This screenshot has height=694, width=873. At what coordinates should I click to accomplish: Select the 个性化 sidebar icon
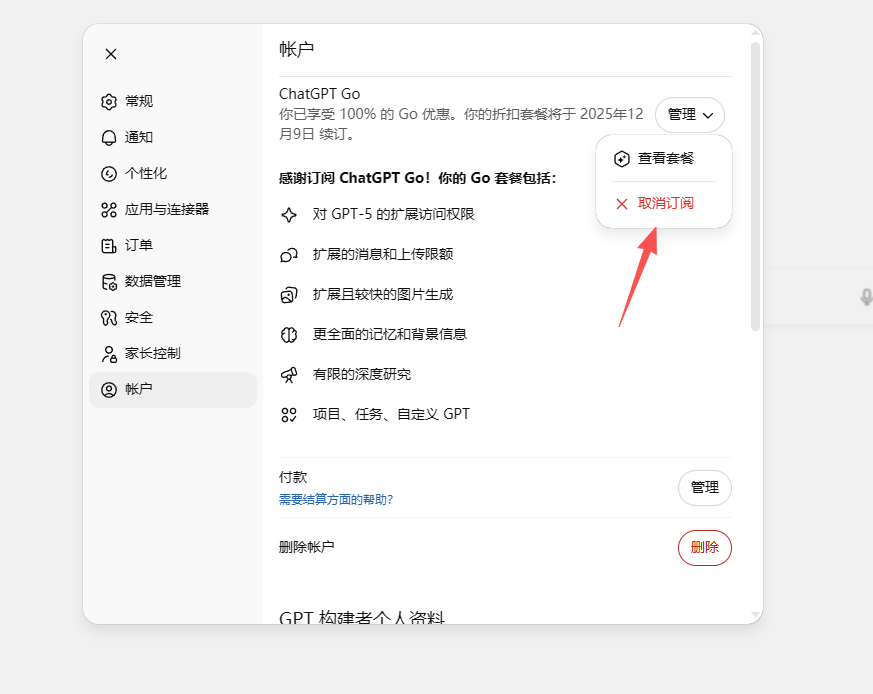coord(109,174)
